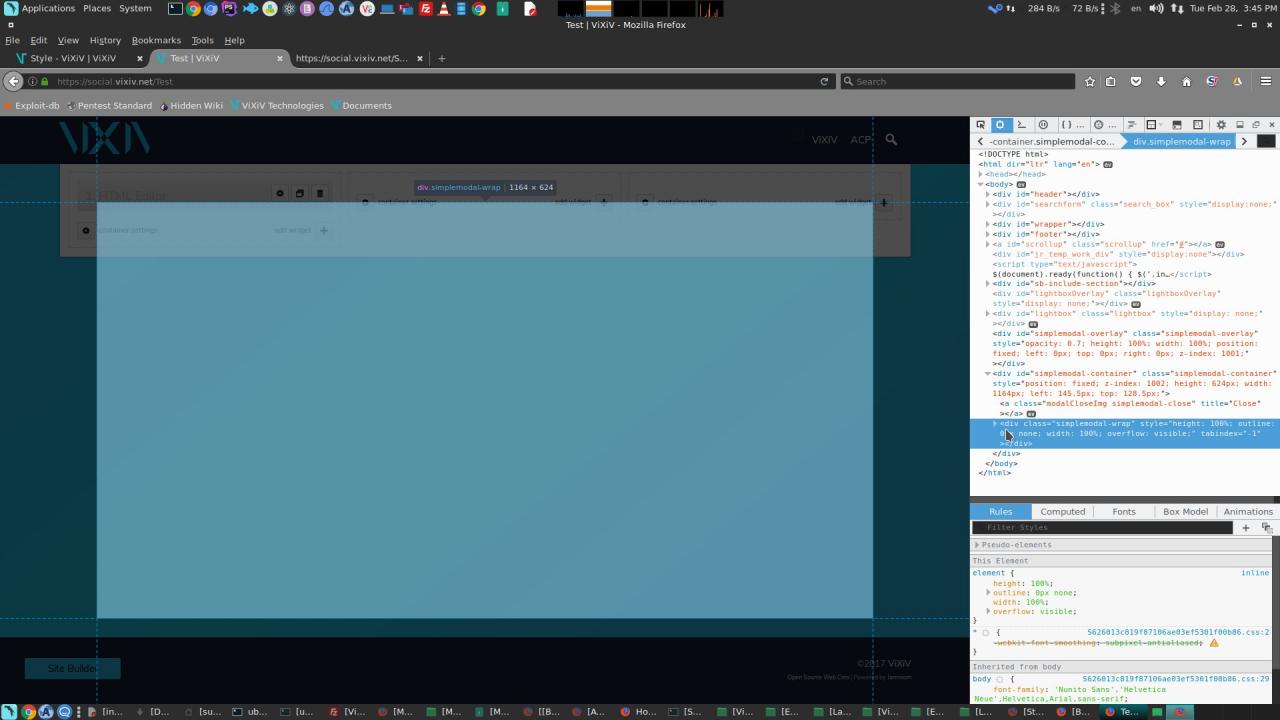Toggle responsive design mode icon

coord(1197,125)
